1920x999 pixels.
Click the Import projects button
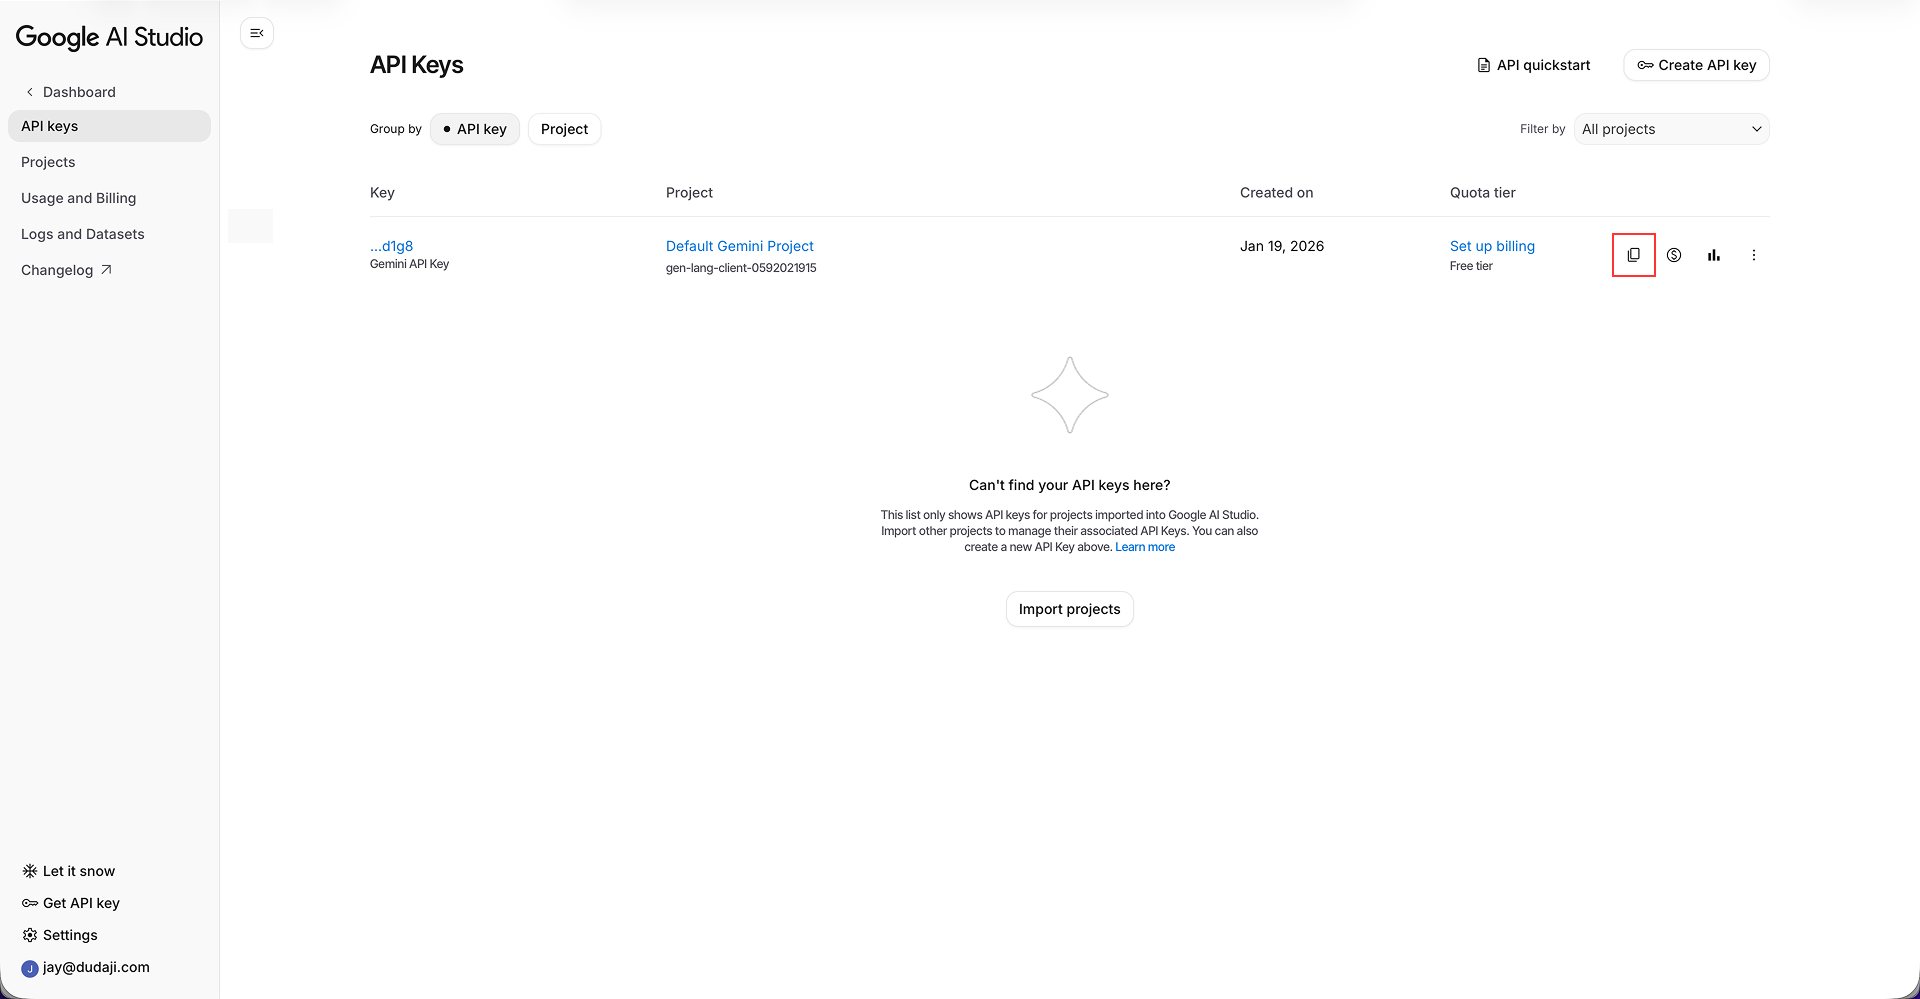[1069, 609]
